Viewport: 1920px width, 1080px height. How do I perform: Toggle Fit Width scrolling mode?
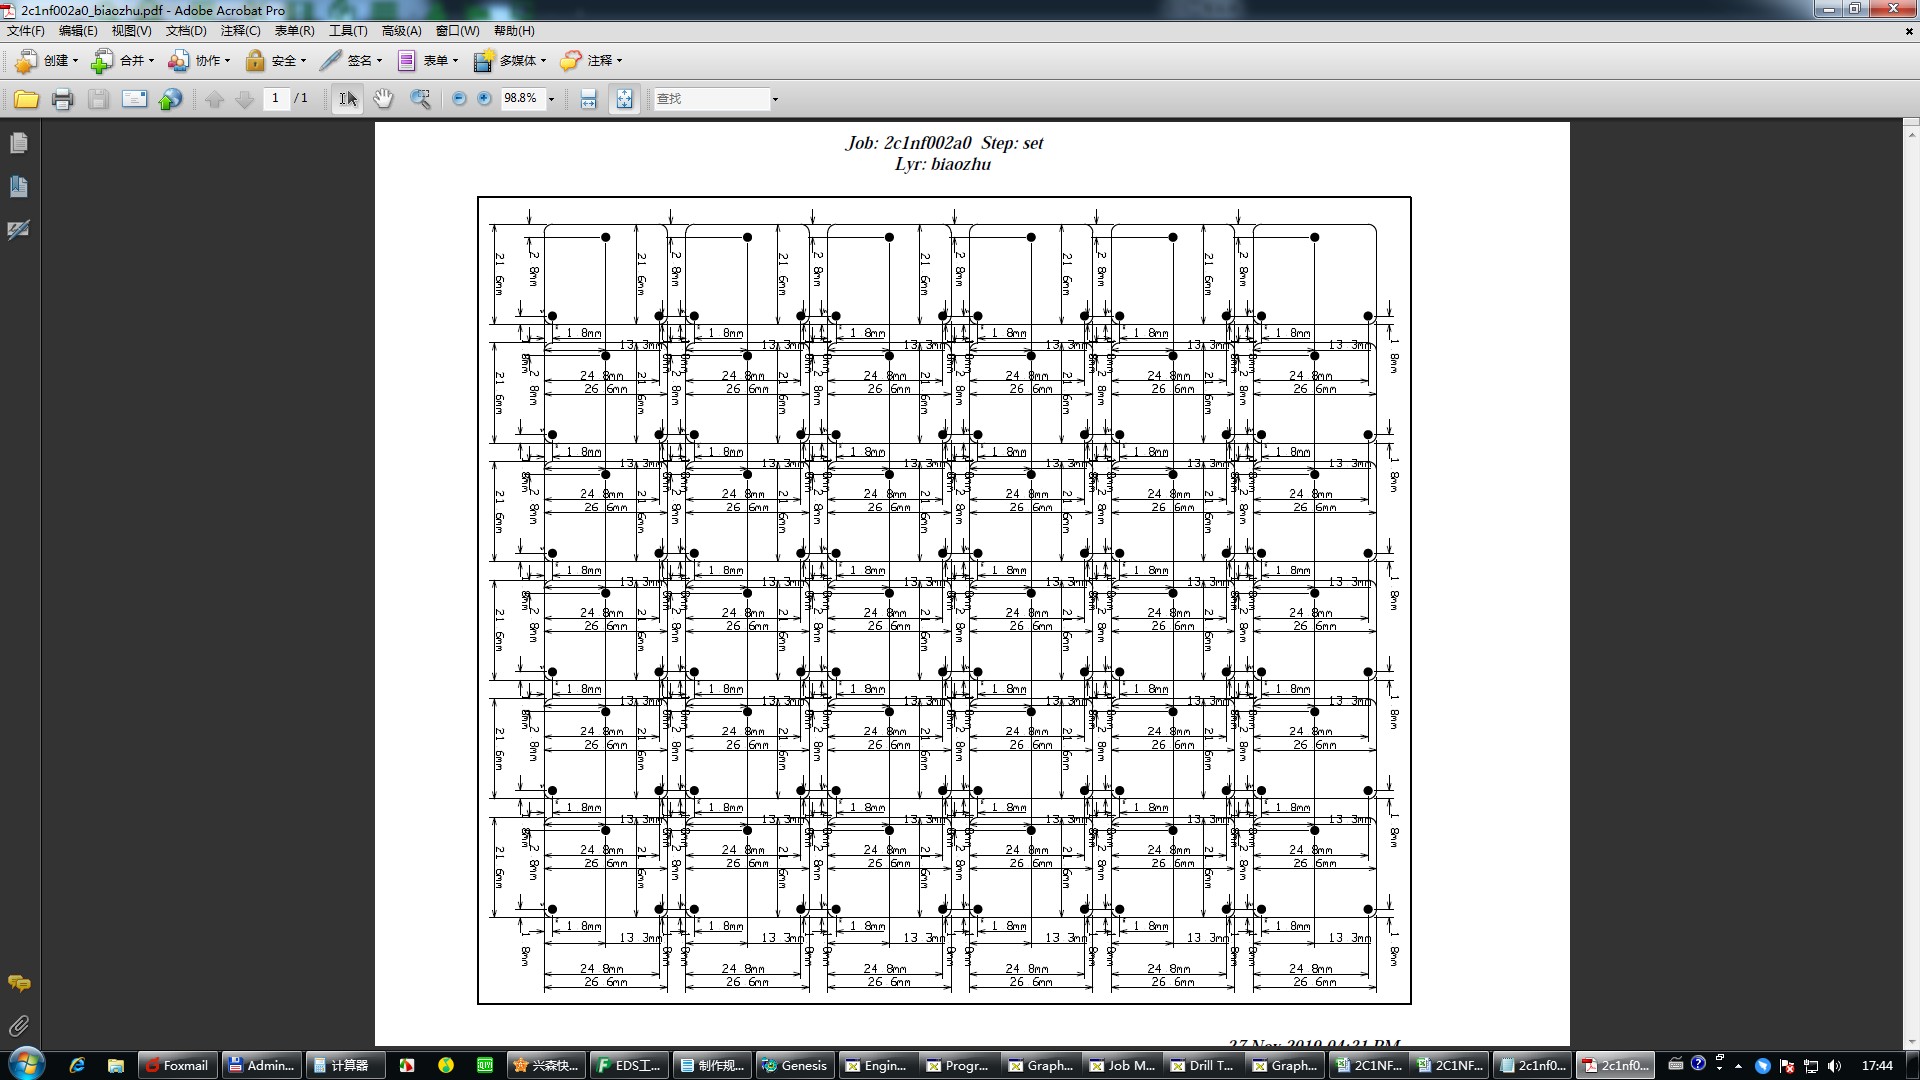(588, 99)
